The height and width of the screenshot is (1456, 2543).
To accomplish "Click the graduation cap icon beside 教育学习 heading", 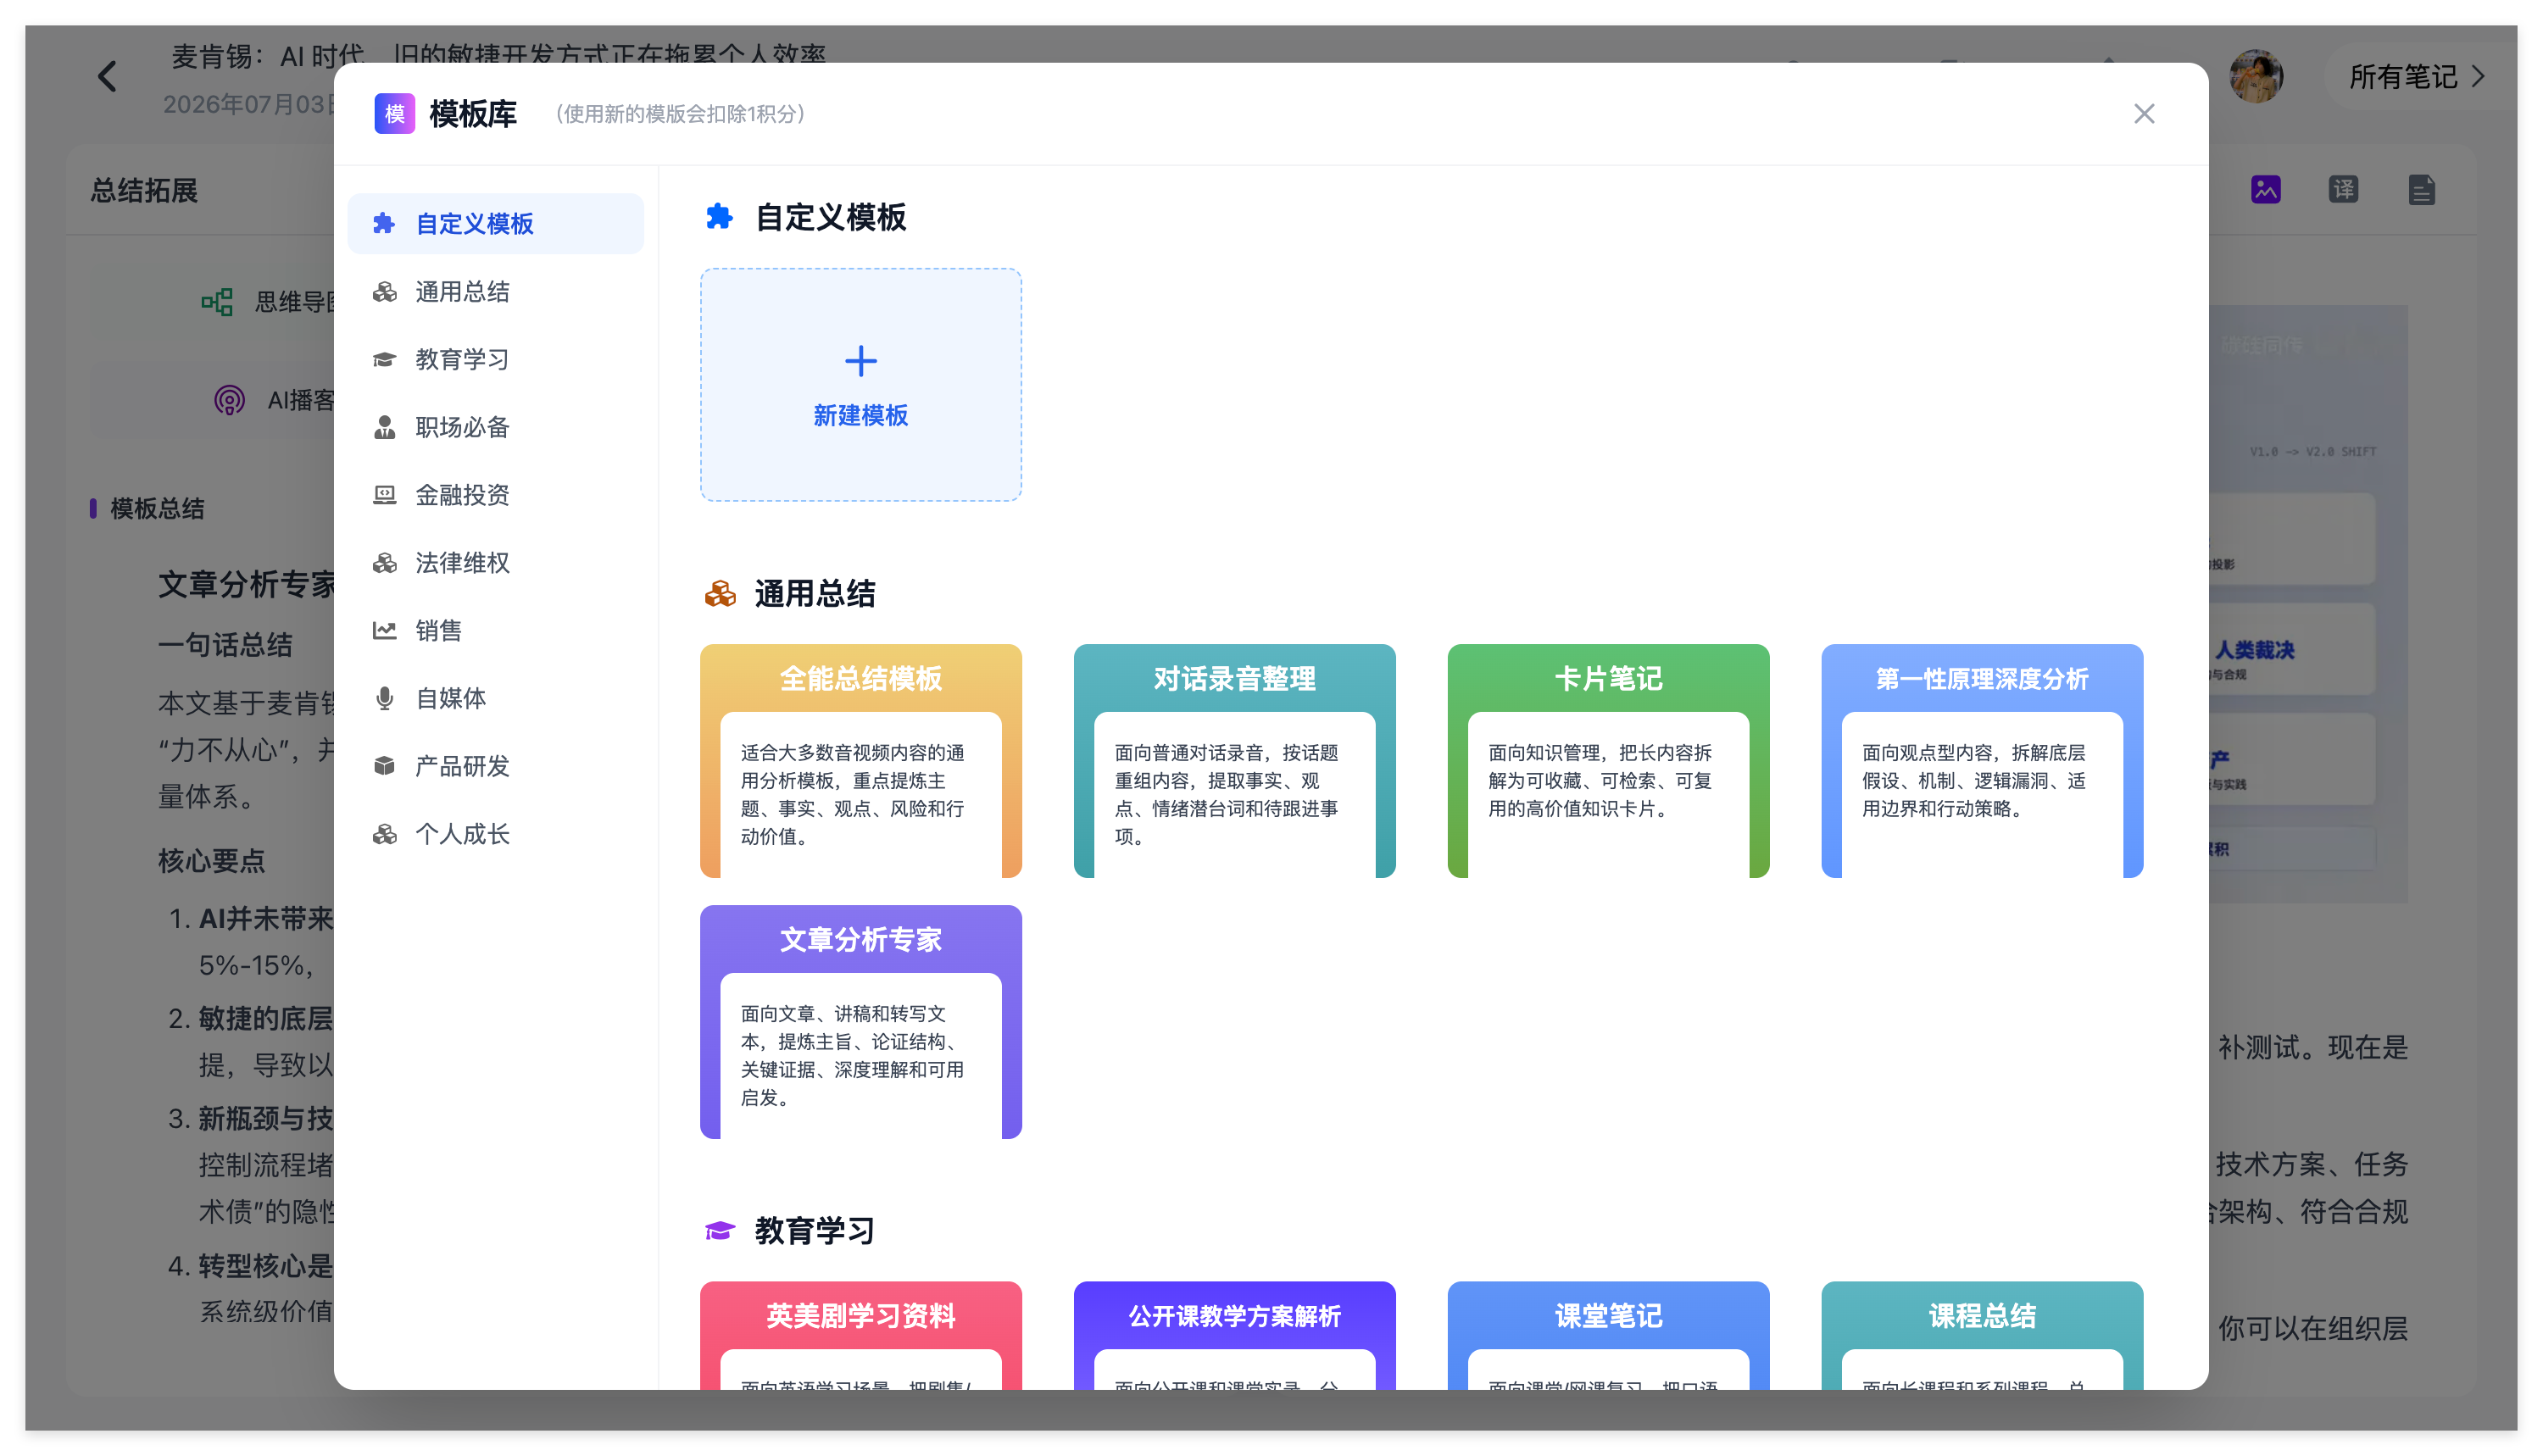I will coord(720,1230).
